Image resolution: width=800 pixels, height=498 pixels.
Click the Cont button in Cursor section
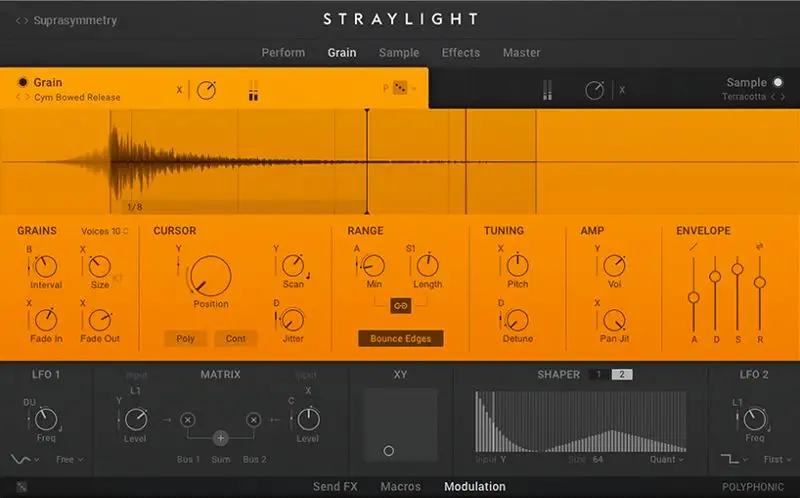tap(236, 339)
